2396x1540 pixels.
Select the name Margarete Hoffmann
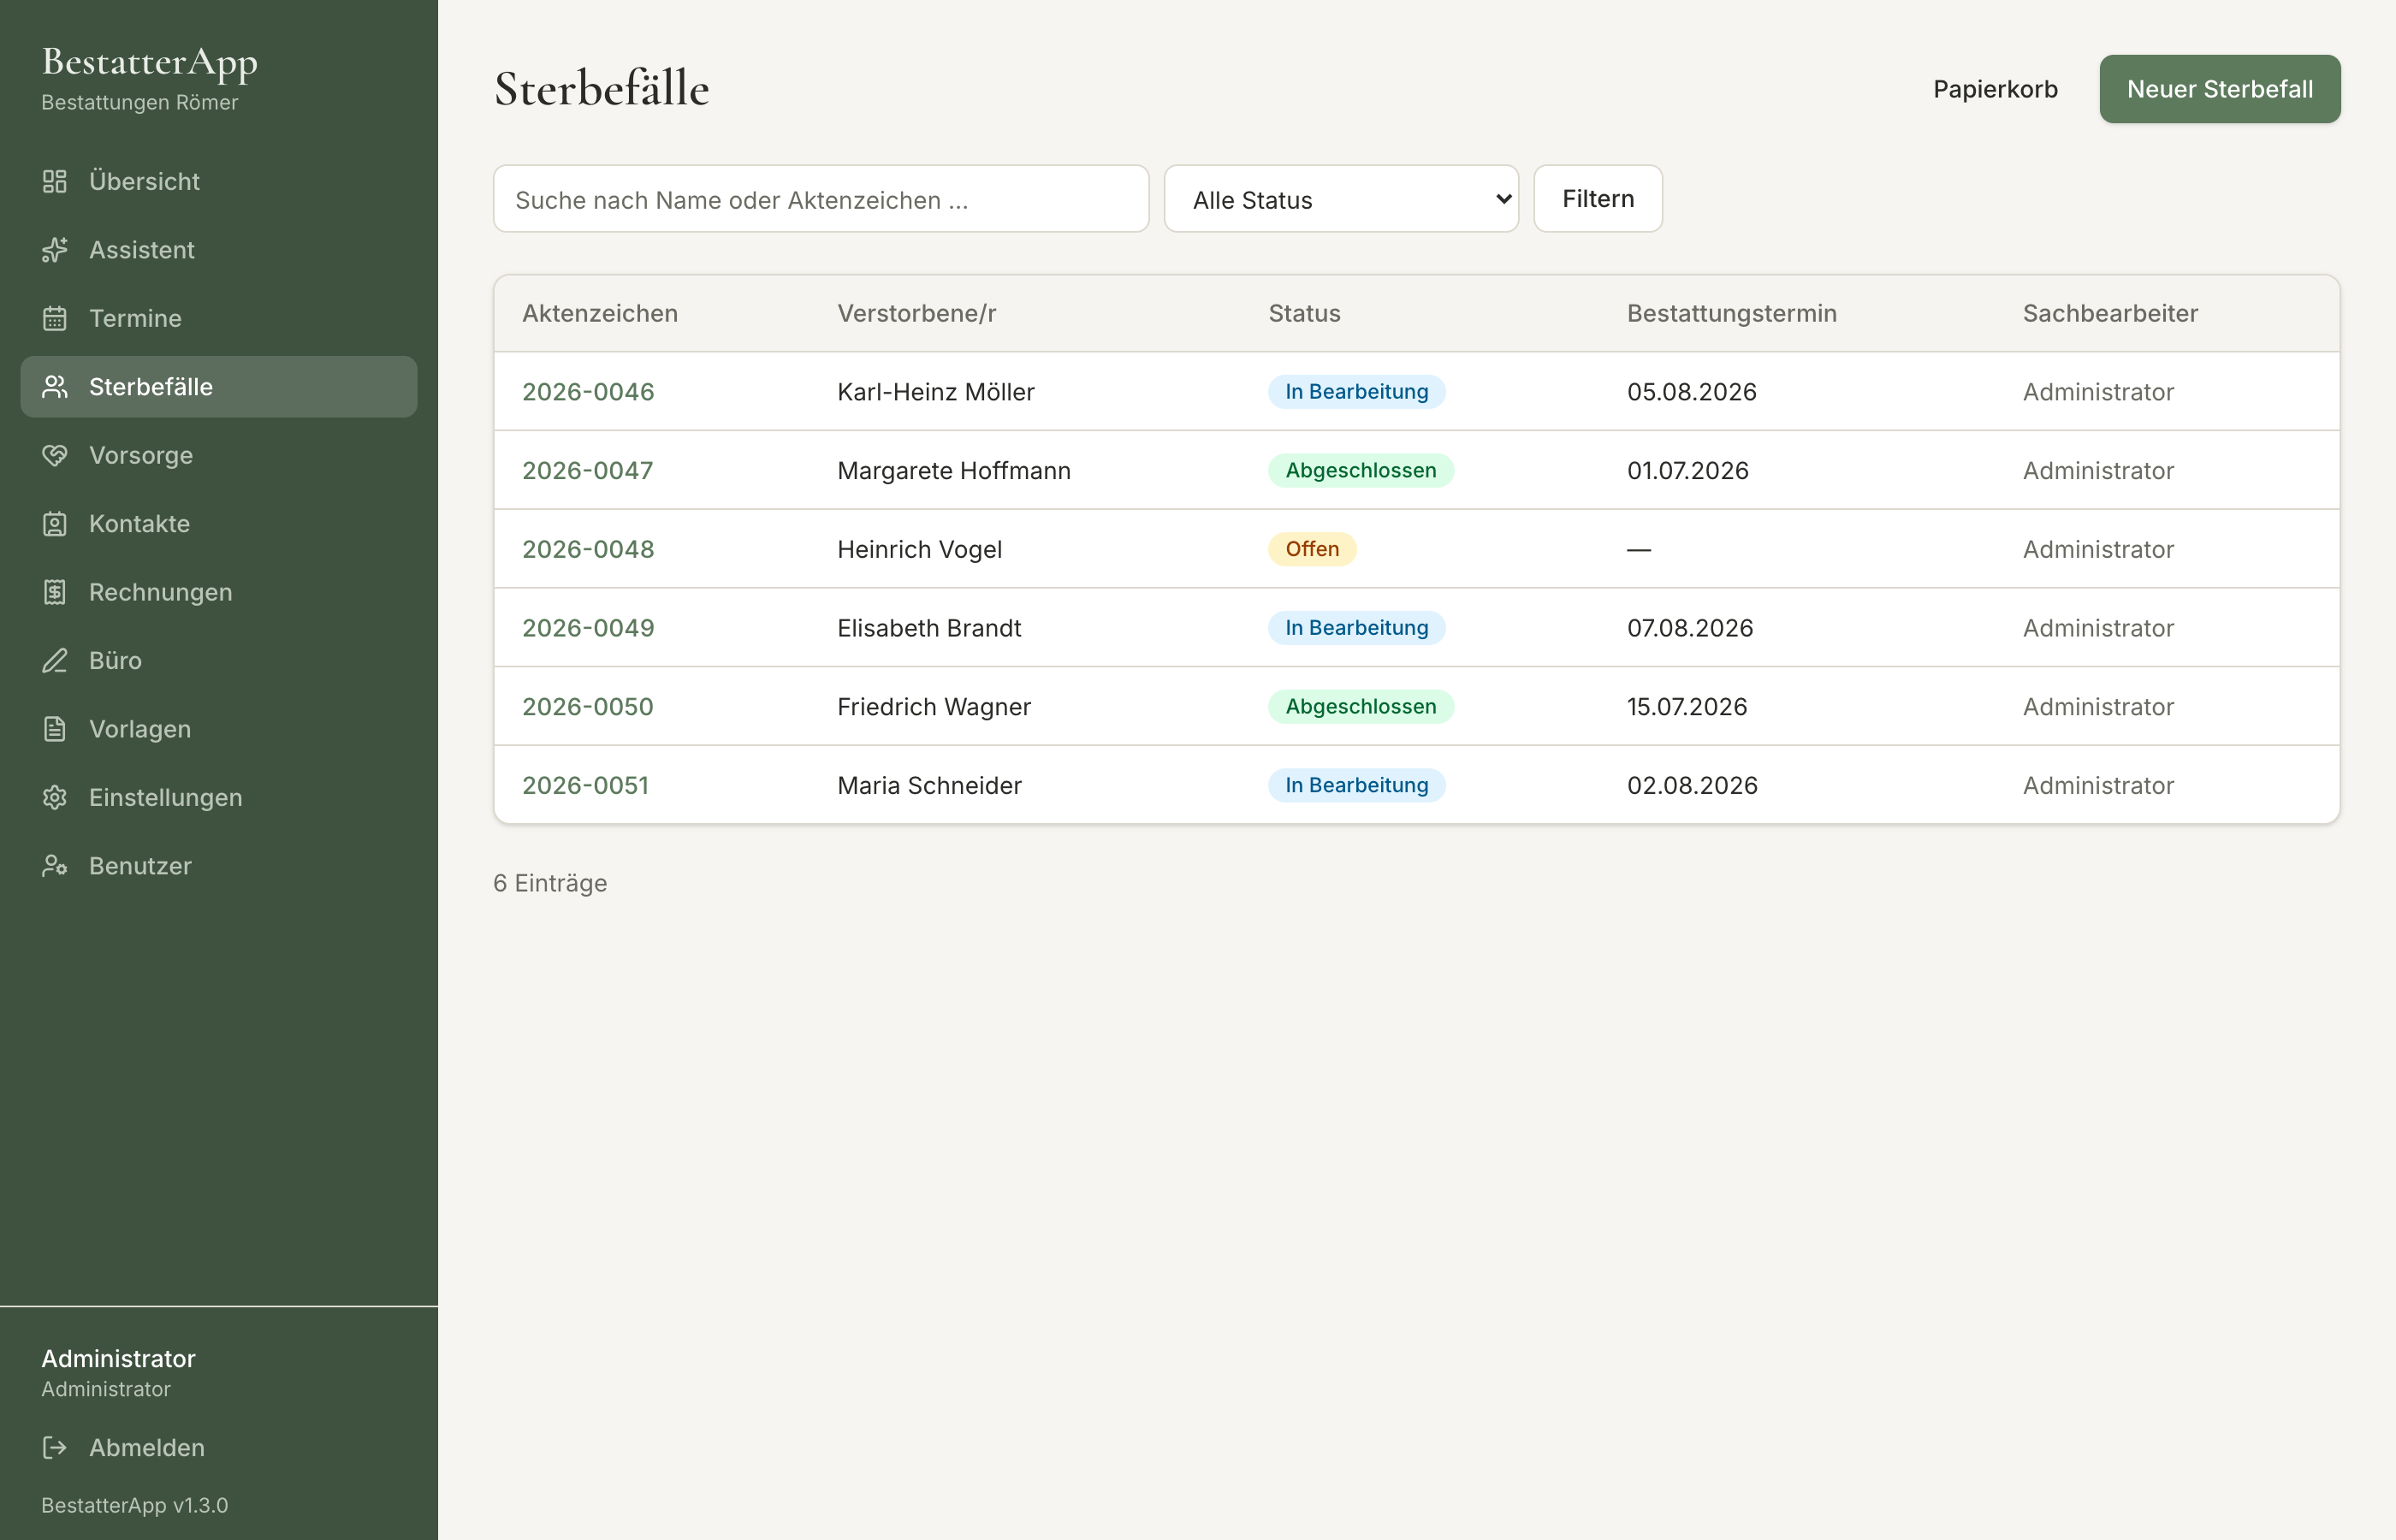click(954, 470)
